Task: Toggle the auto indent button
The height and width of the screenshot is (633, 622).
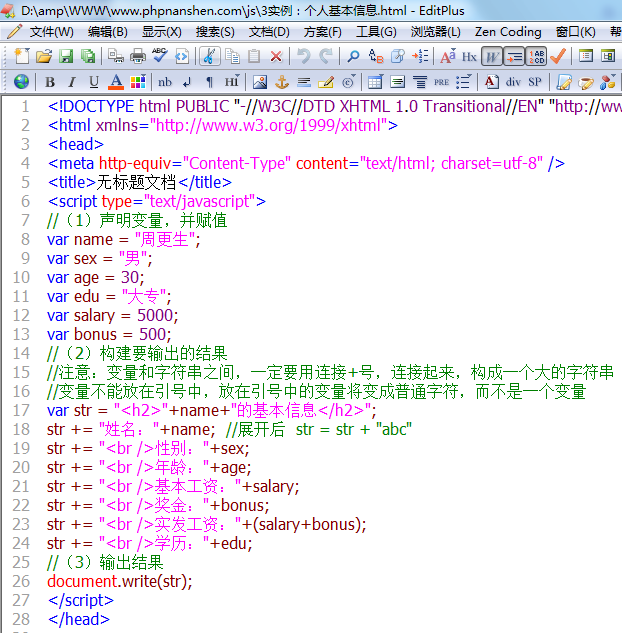Action: tap(514, 57)
